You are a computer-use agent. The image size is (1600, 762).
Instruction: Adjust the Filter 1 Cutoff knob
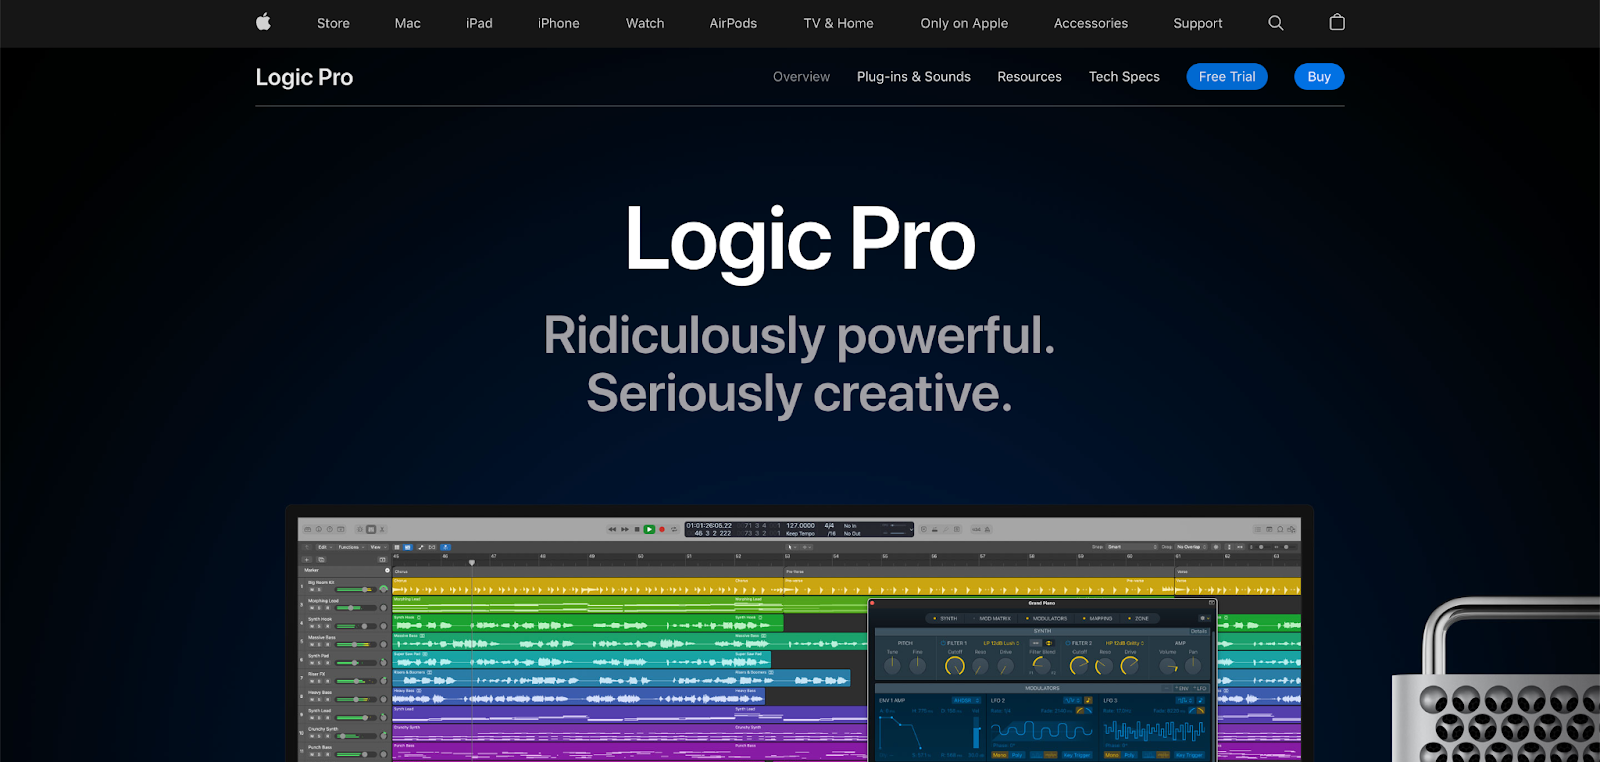[955, 665]
